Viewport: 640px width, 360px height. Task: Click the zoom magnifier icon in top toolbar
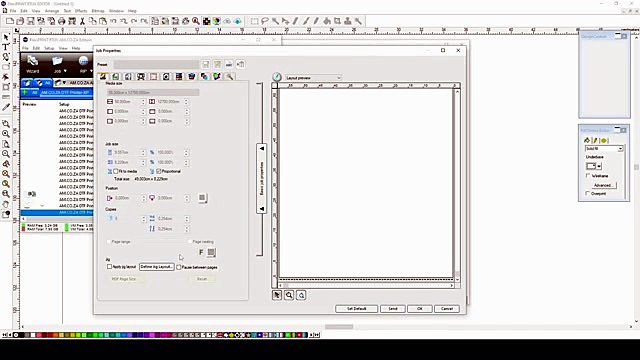(x=196, y=21)
